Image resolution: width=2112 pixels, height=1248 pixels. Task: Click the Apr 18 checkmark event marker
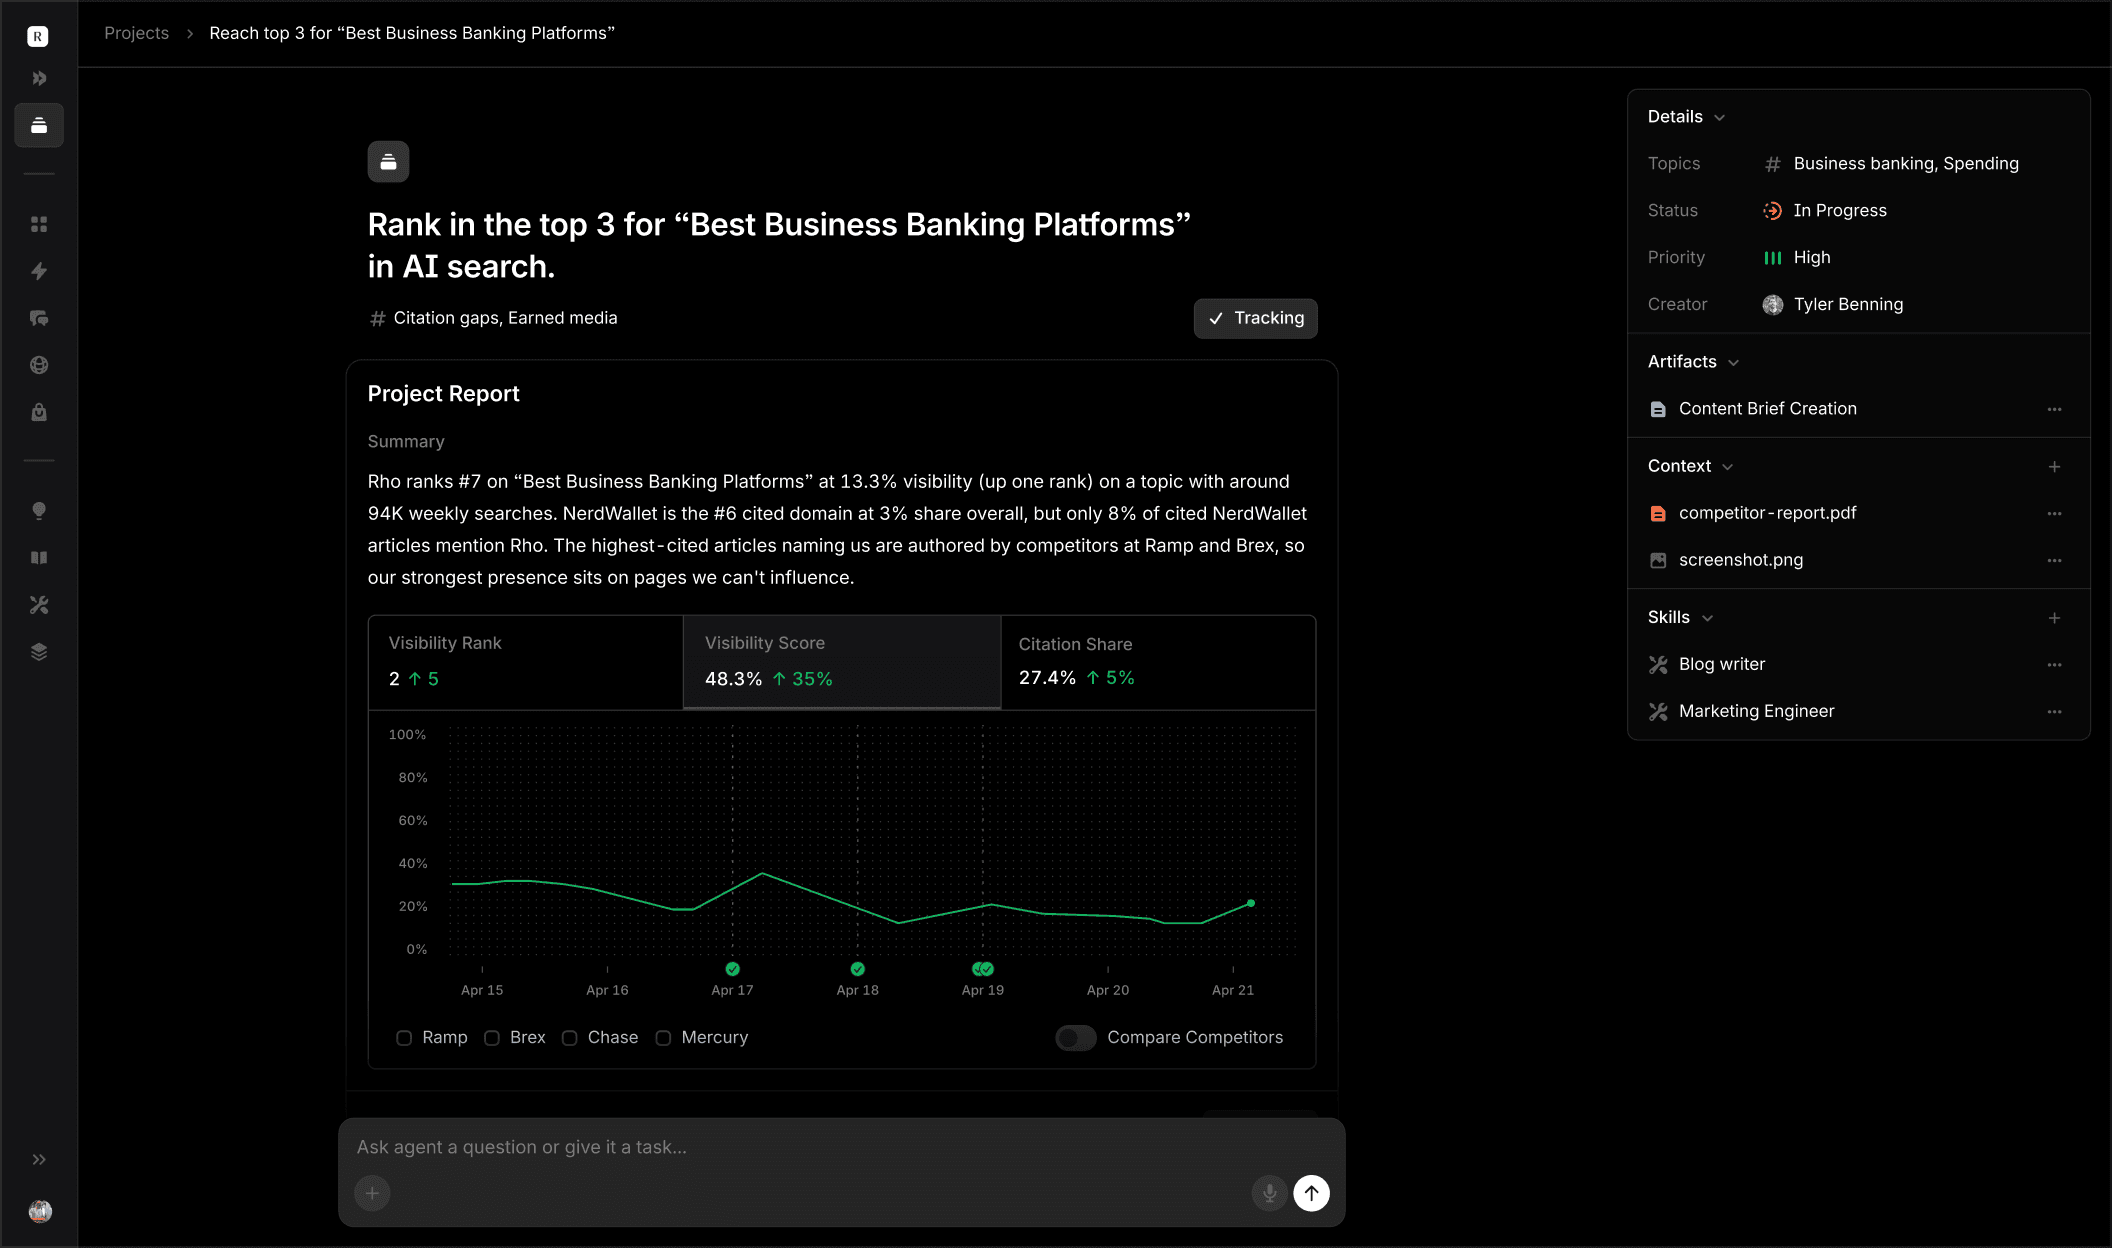pos(858,969)
